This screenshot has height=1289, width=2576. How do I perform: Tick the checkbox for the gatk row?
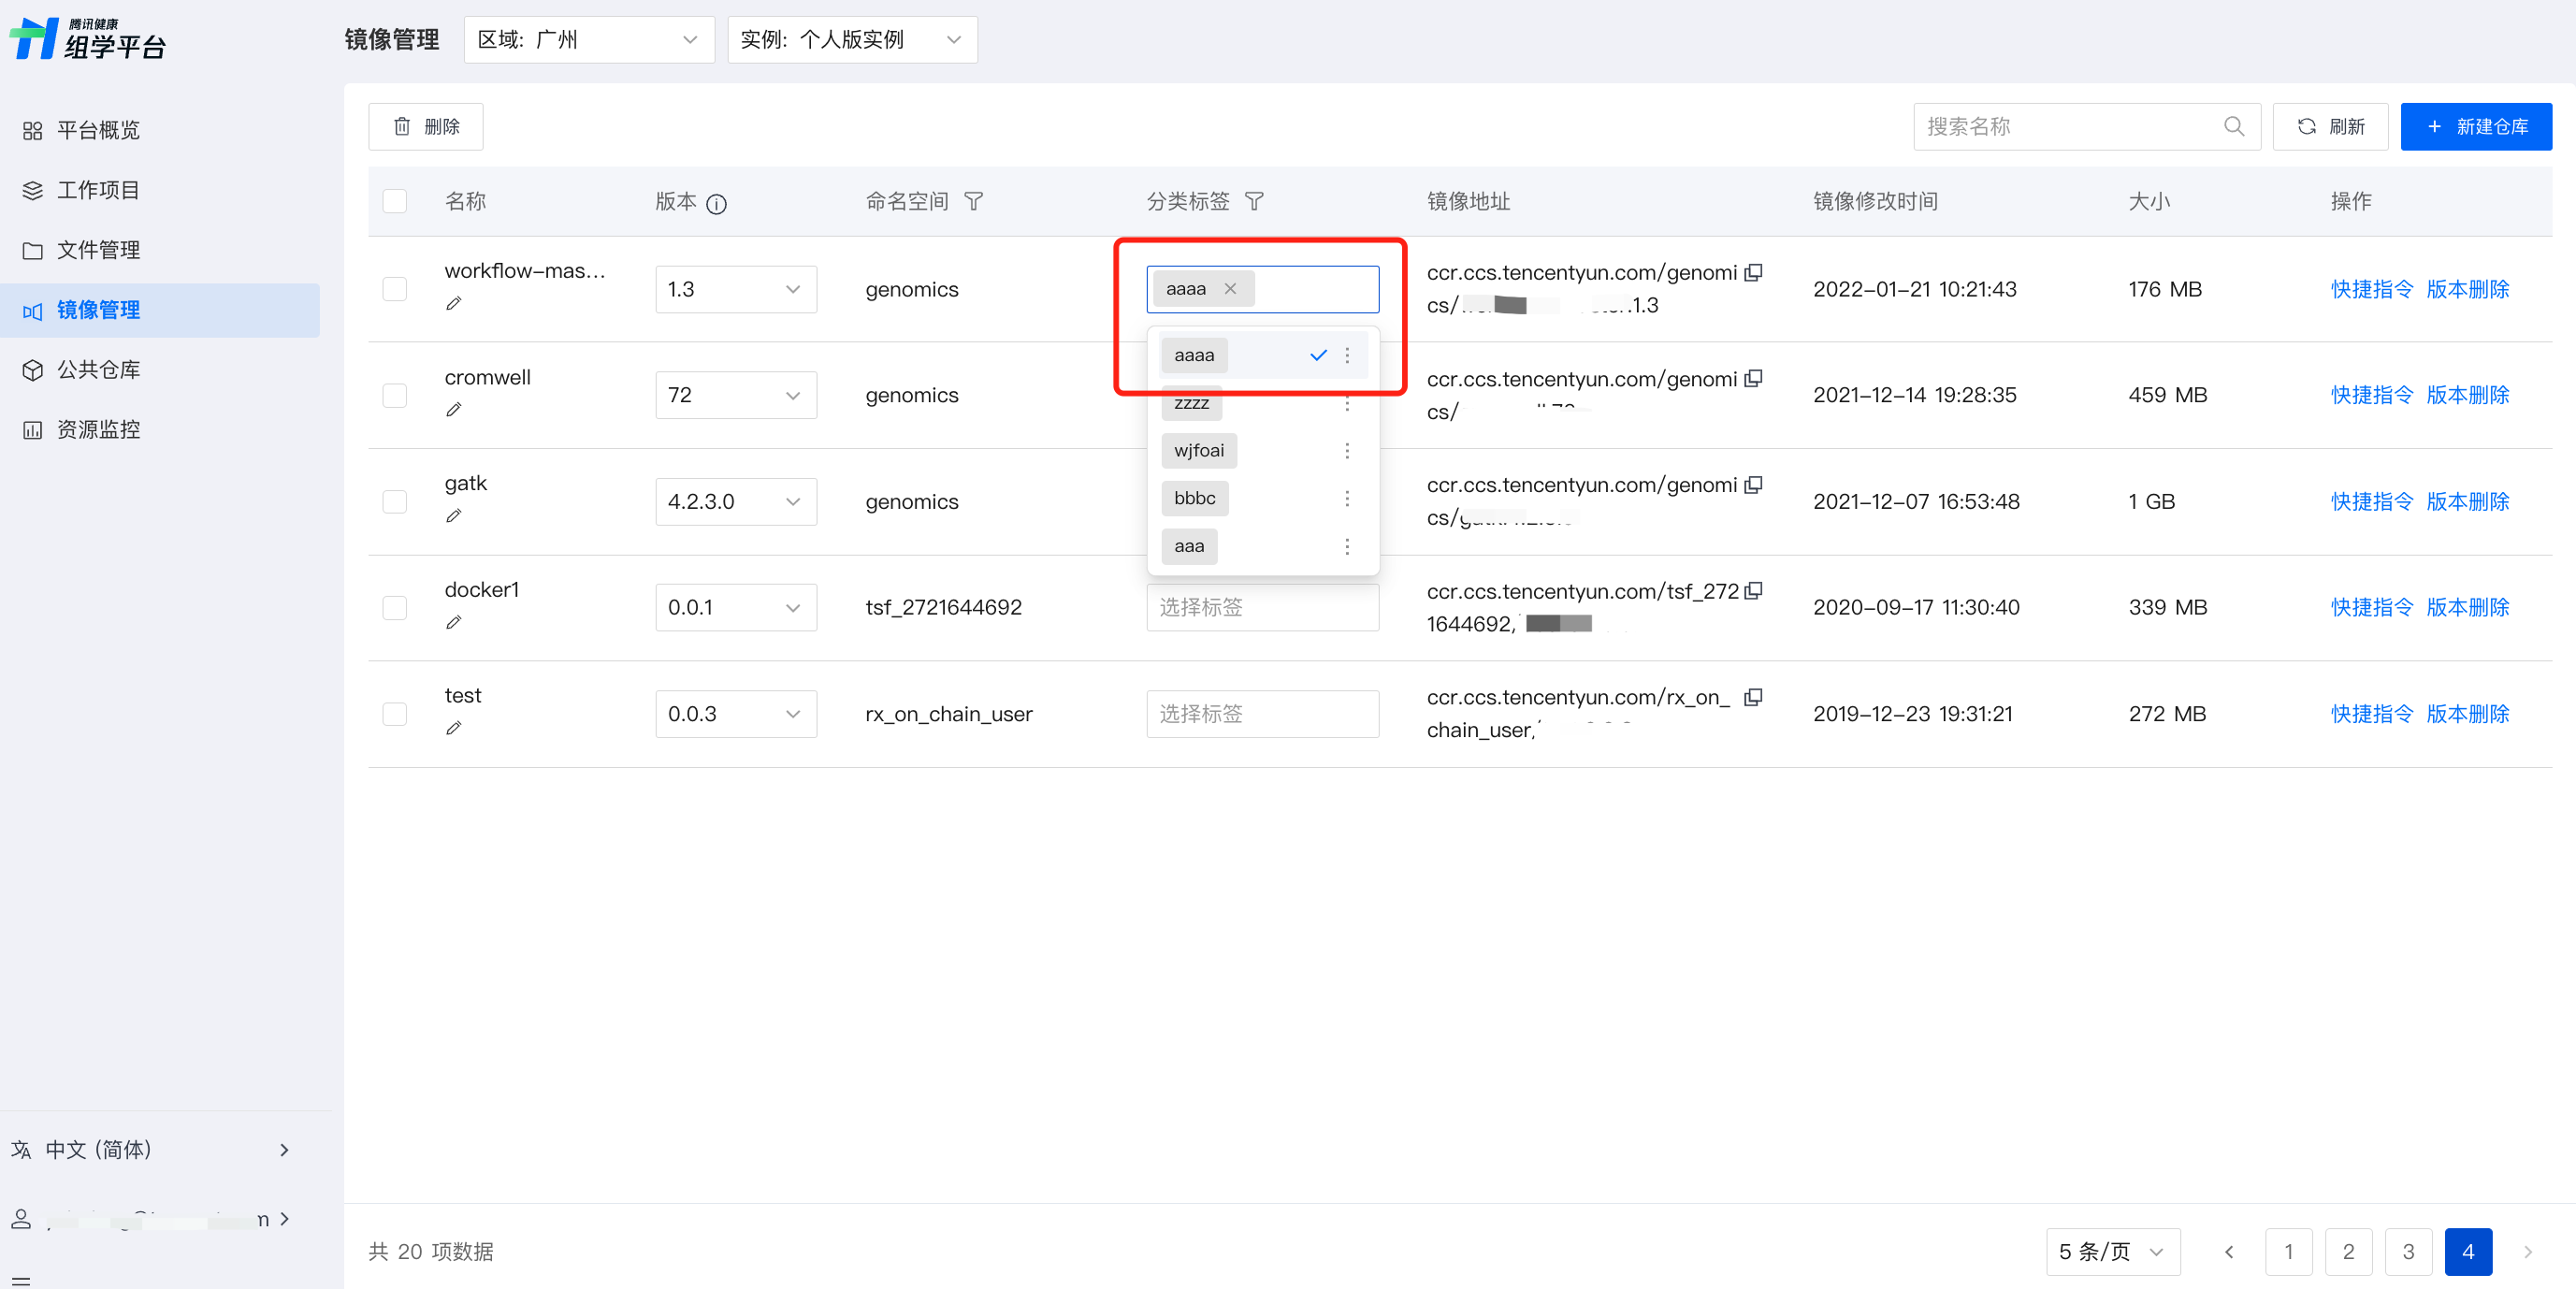point(395,502)
